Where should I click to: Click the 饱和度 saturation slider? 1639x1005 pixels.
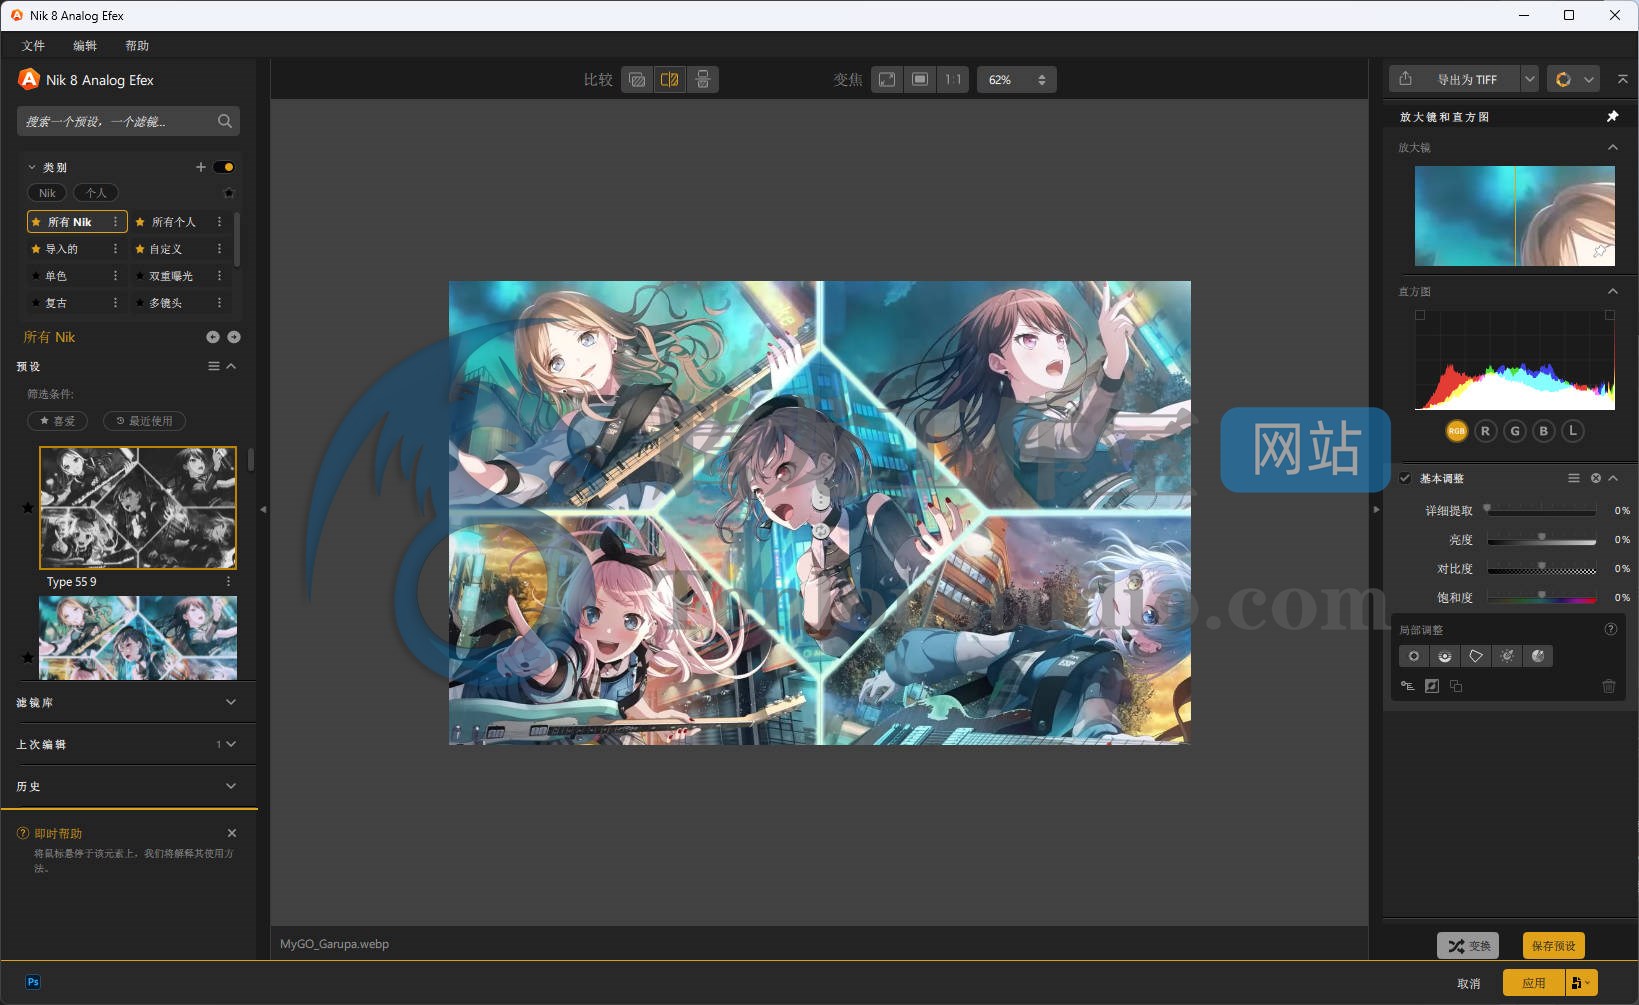[x=1542, y=598]
